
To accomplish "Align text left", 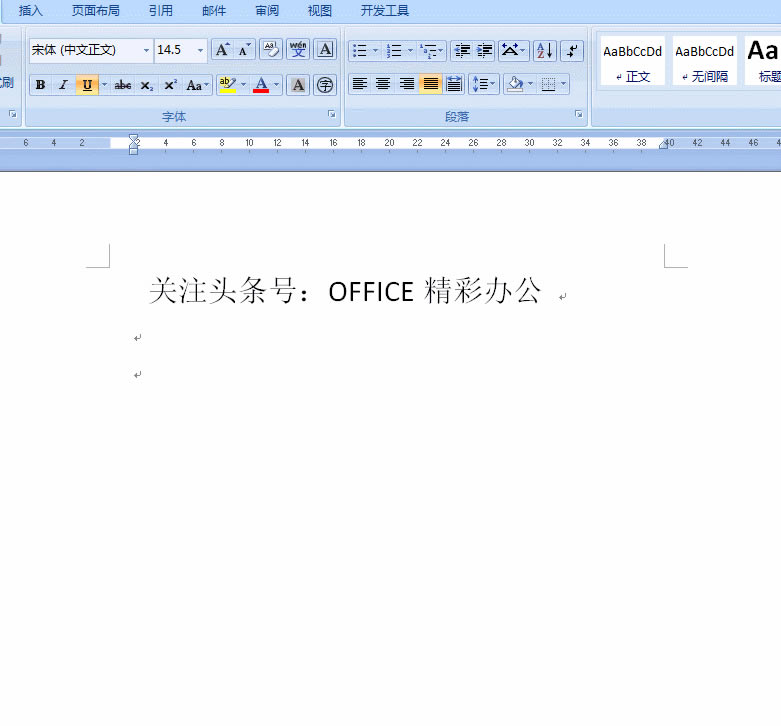I will 360,84.
